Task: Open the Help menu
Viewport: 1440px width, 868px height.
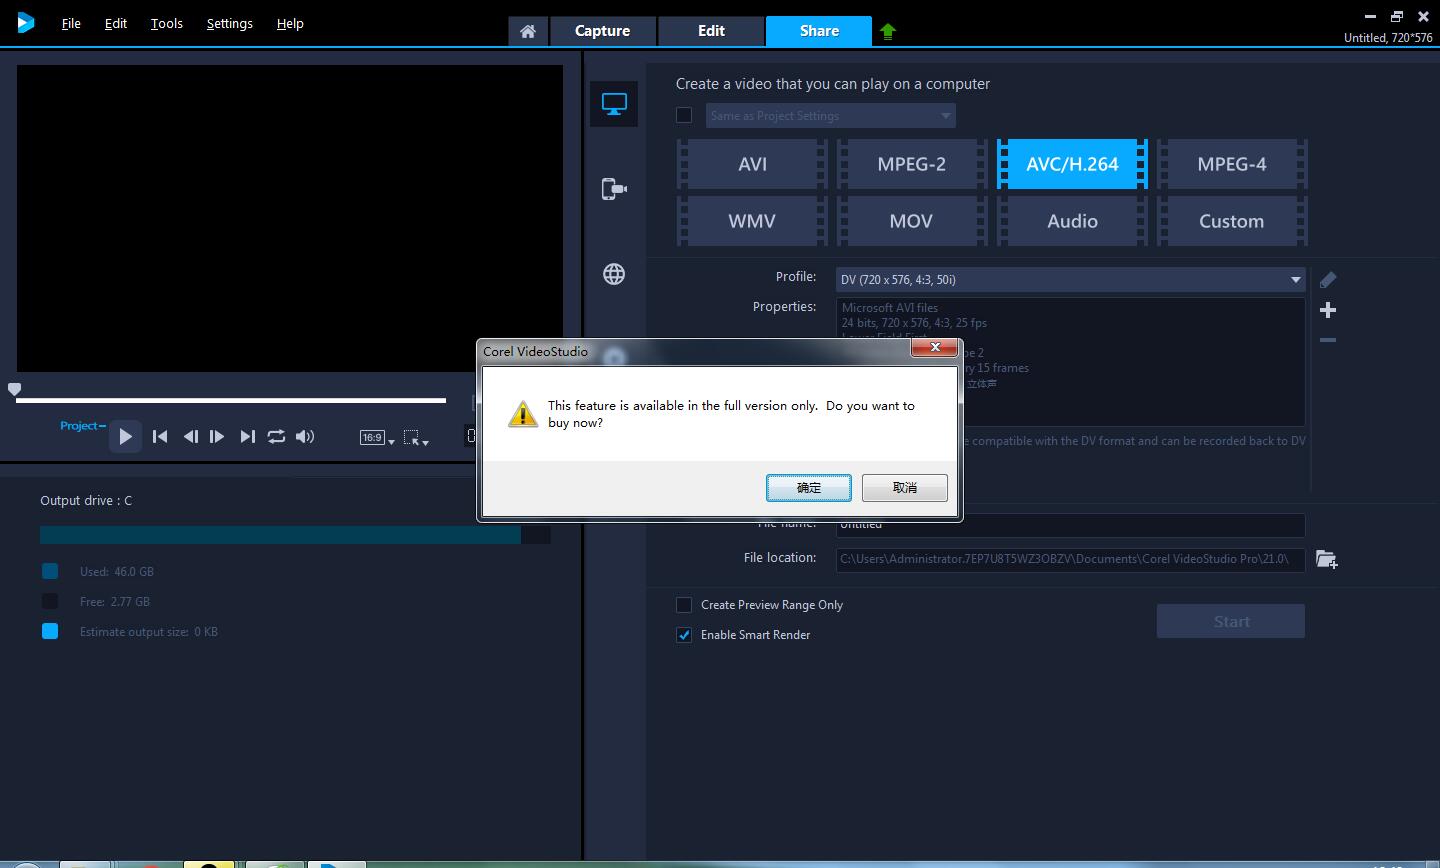Action: coord(290,23)
